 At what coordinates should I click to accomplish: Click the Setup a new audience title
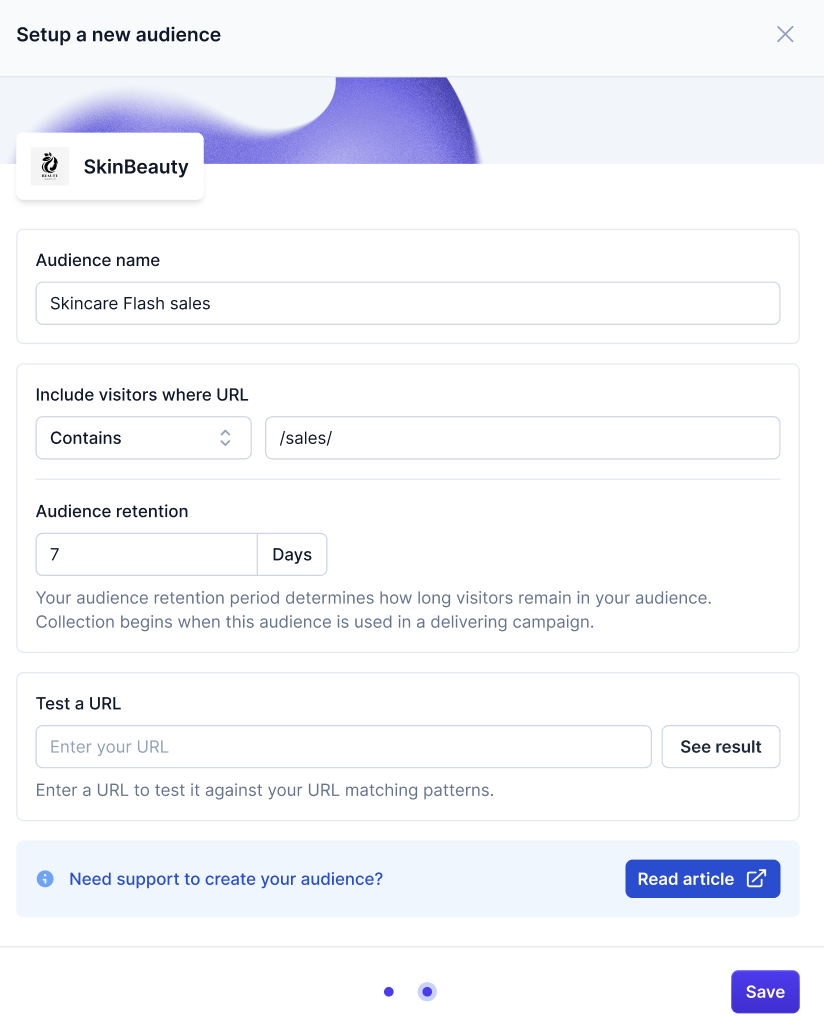[119, 35]
